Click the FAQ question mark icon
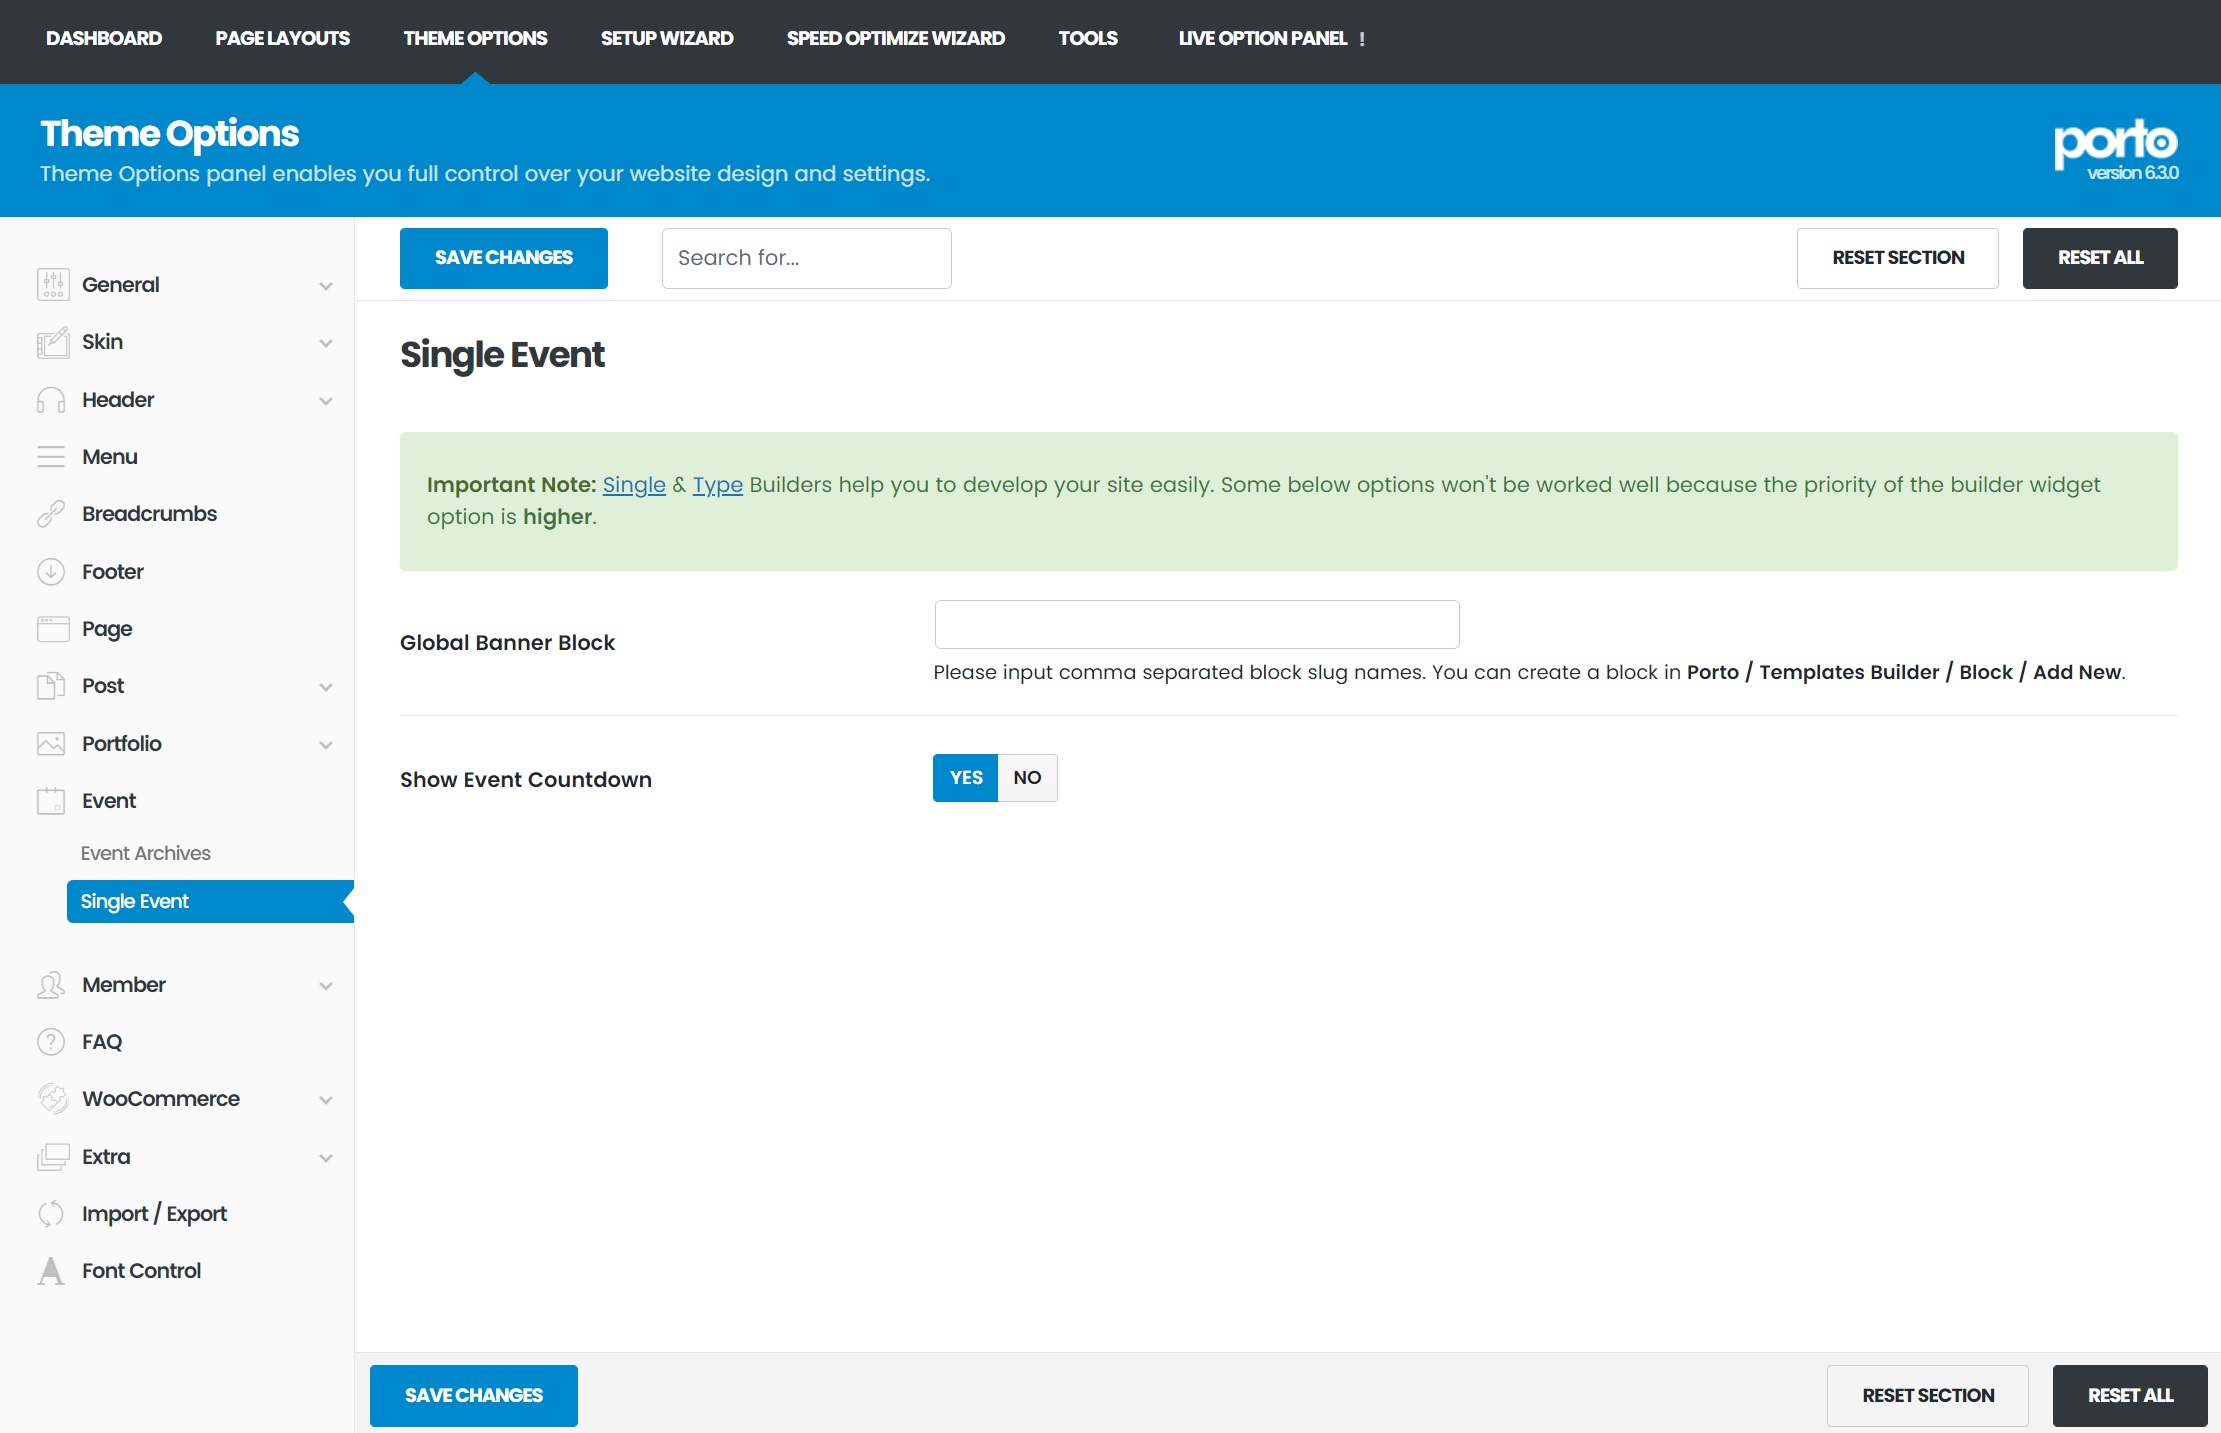This screenshot has width=2221, height=1433. 51,1042
